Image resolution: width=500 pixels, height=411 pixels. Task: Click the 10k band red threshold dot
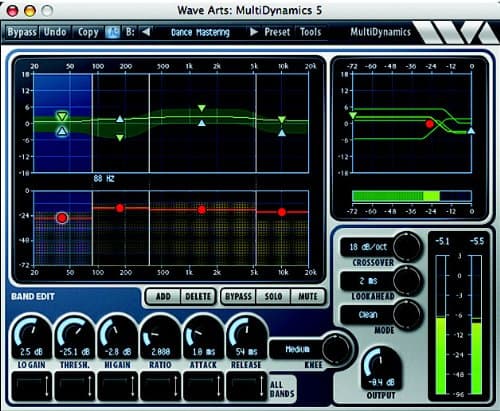[x=282, y=212]
